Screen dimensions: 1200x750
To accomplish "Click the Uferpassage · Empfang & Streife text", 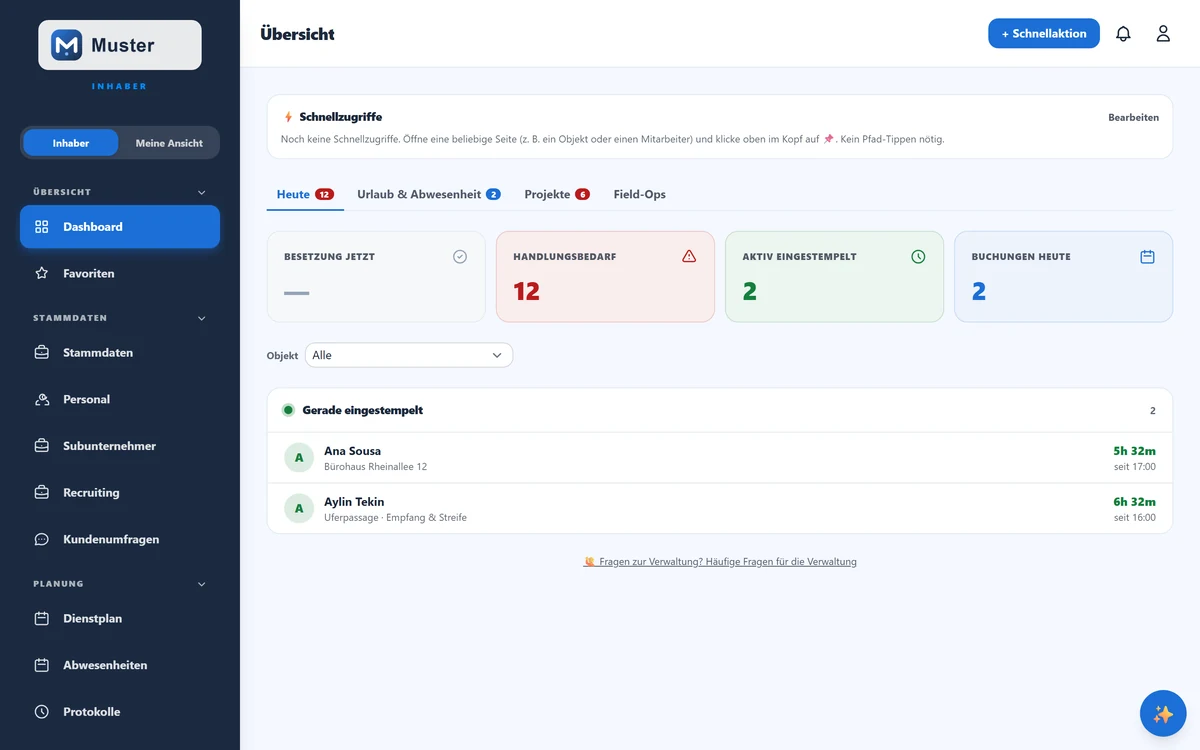I will (x=395, y=518).
